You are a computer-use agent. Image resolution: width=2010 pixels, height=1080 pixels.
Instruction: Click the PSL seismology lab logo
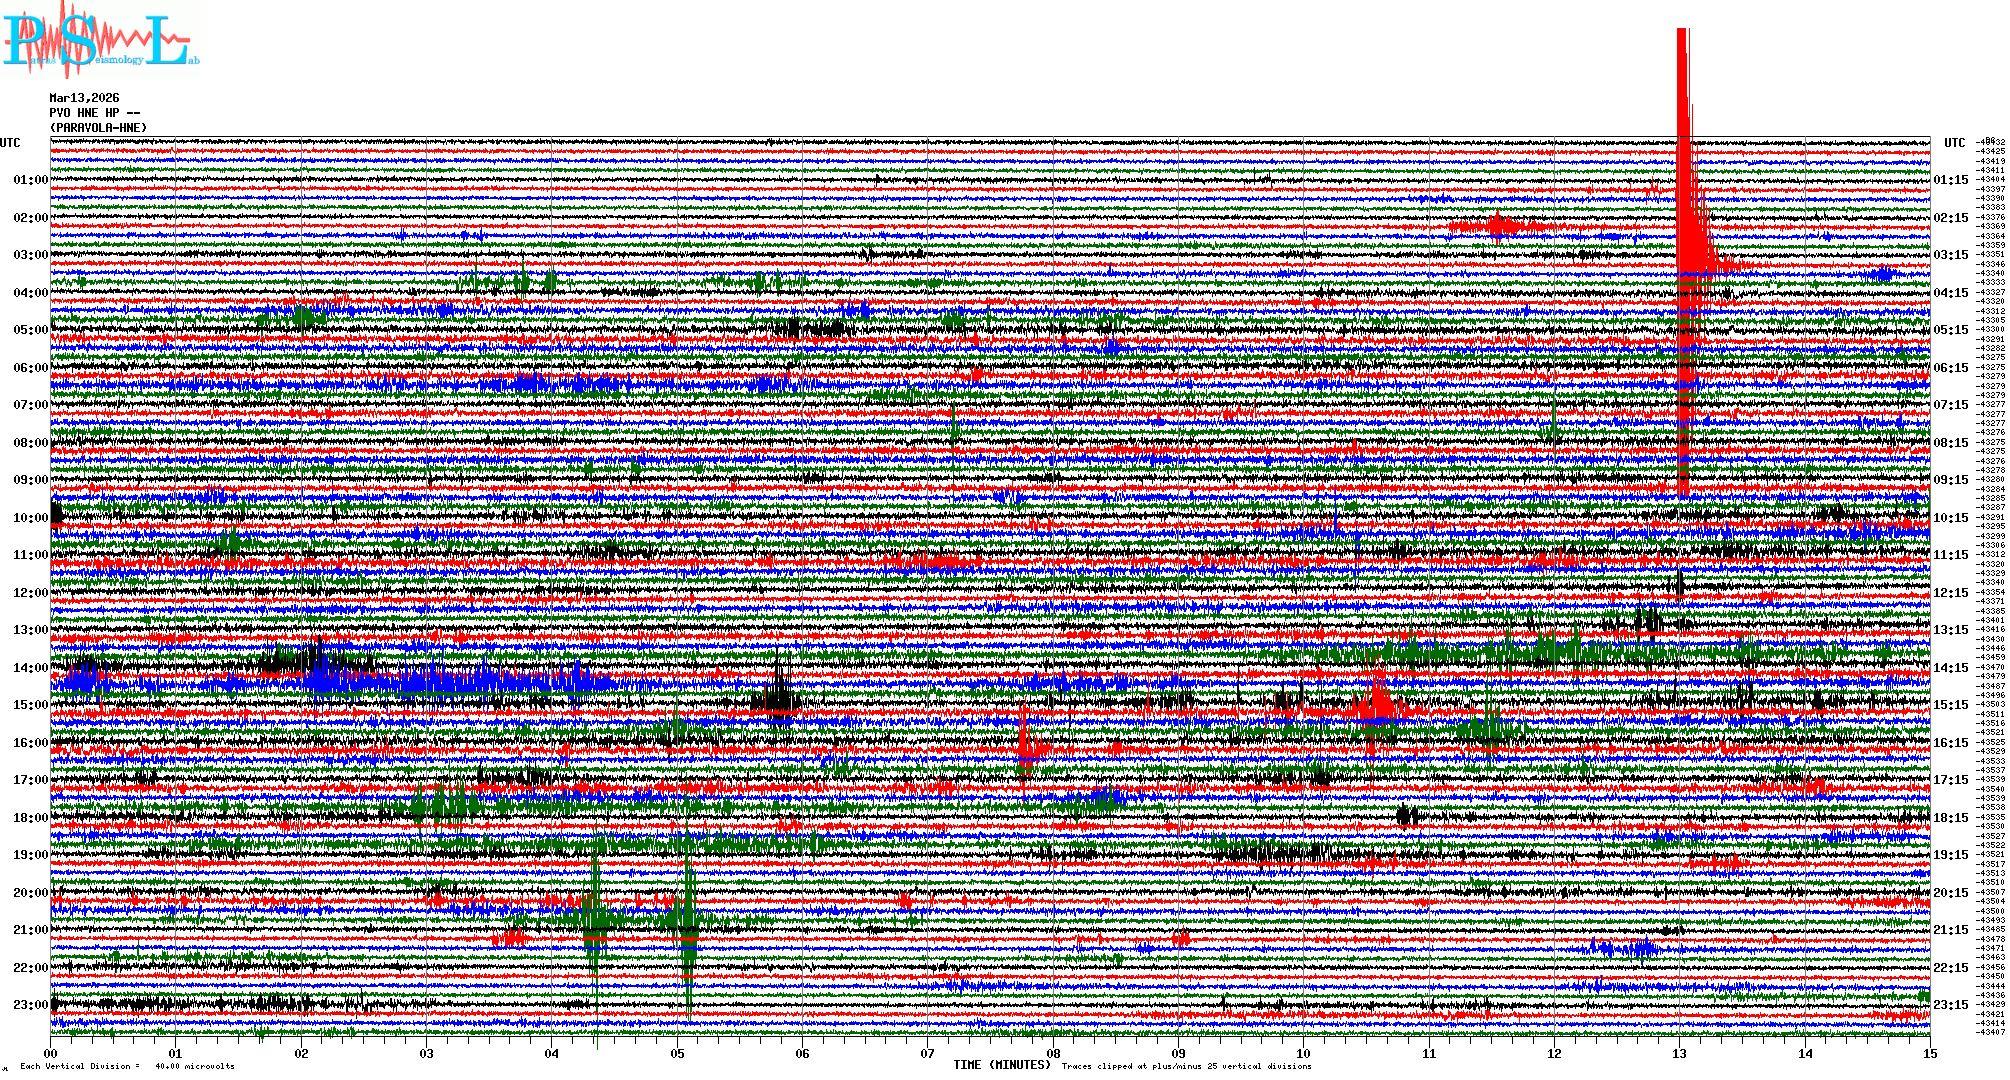pos(100,42)
